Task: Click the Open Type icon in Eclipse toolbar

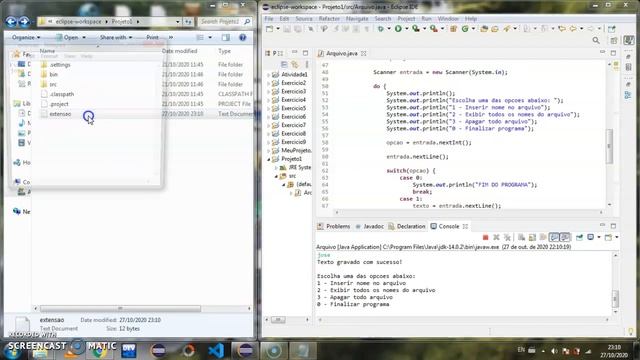Action: 484,29
